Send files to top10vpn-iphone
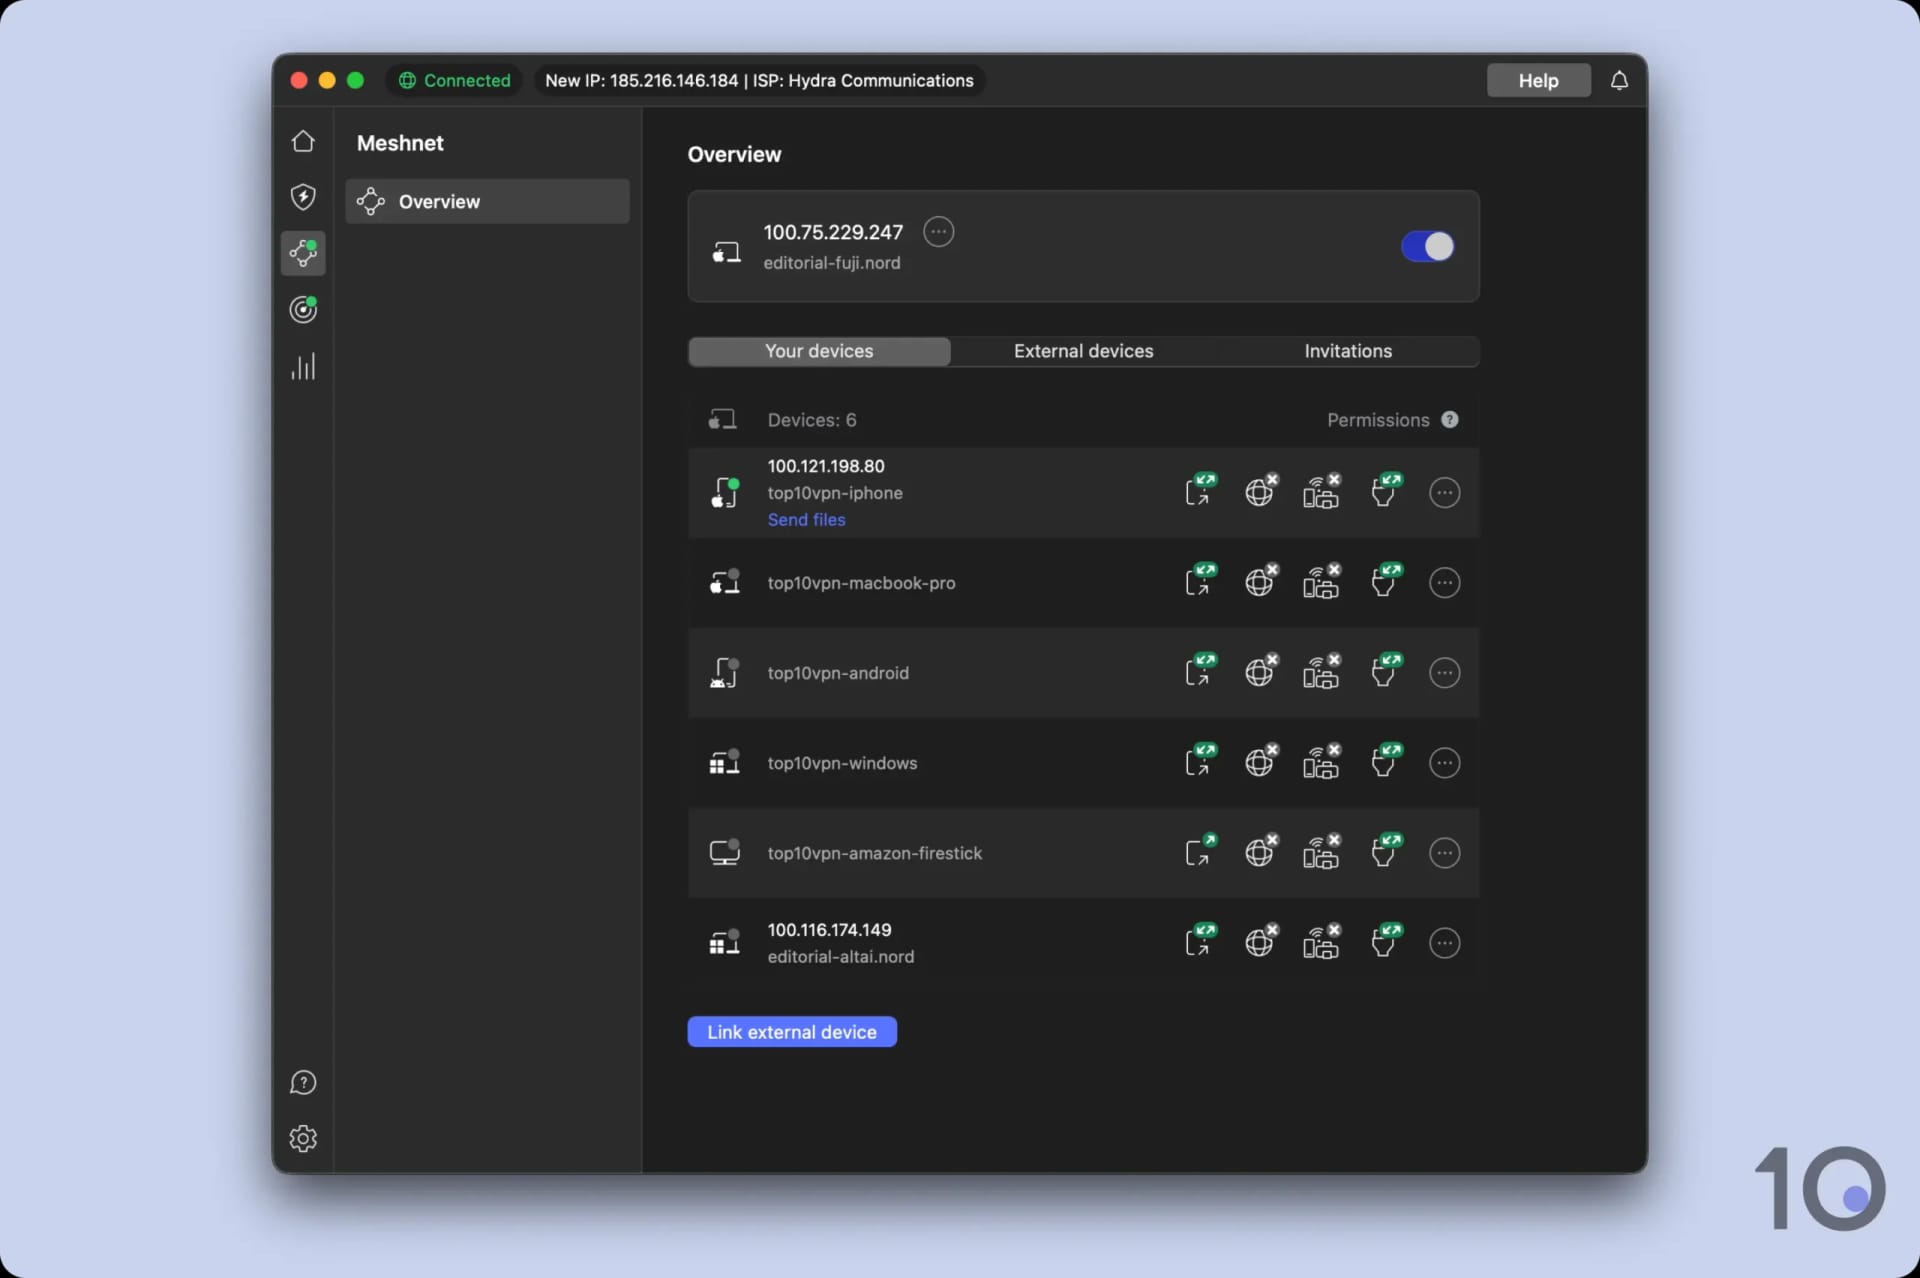1920x1278 pixels. tap(806, 519)
